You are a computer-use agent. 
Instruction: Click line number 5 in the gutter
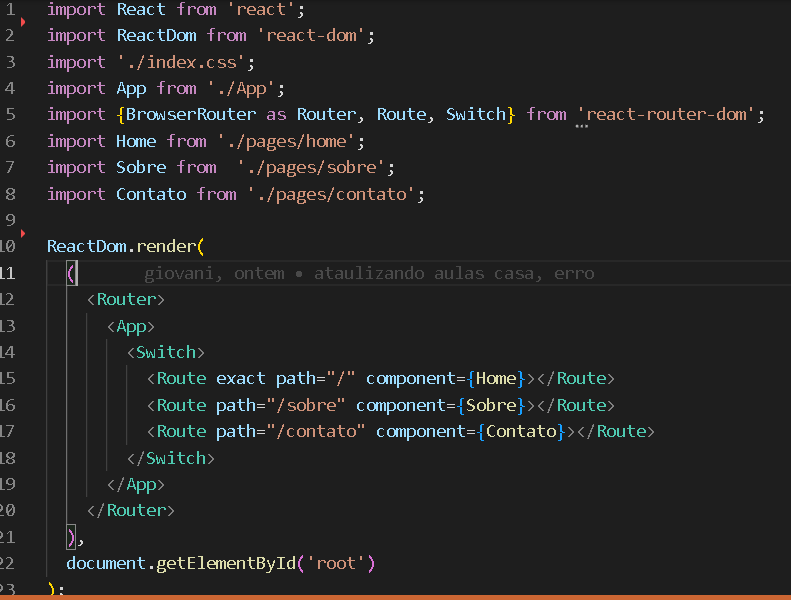point(10,115)
